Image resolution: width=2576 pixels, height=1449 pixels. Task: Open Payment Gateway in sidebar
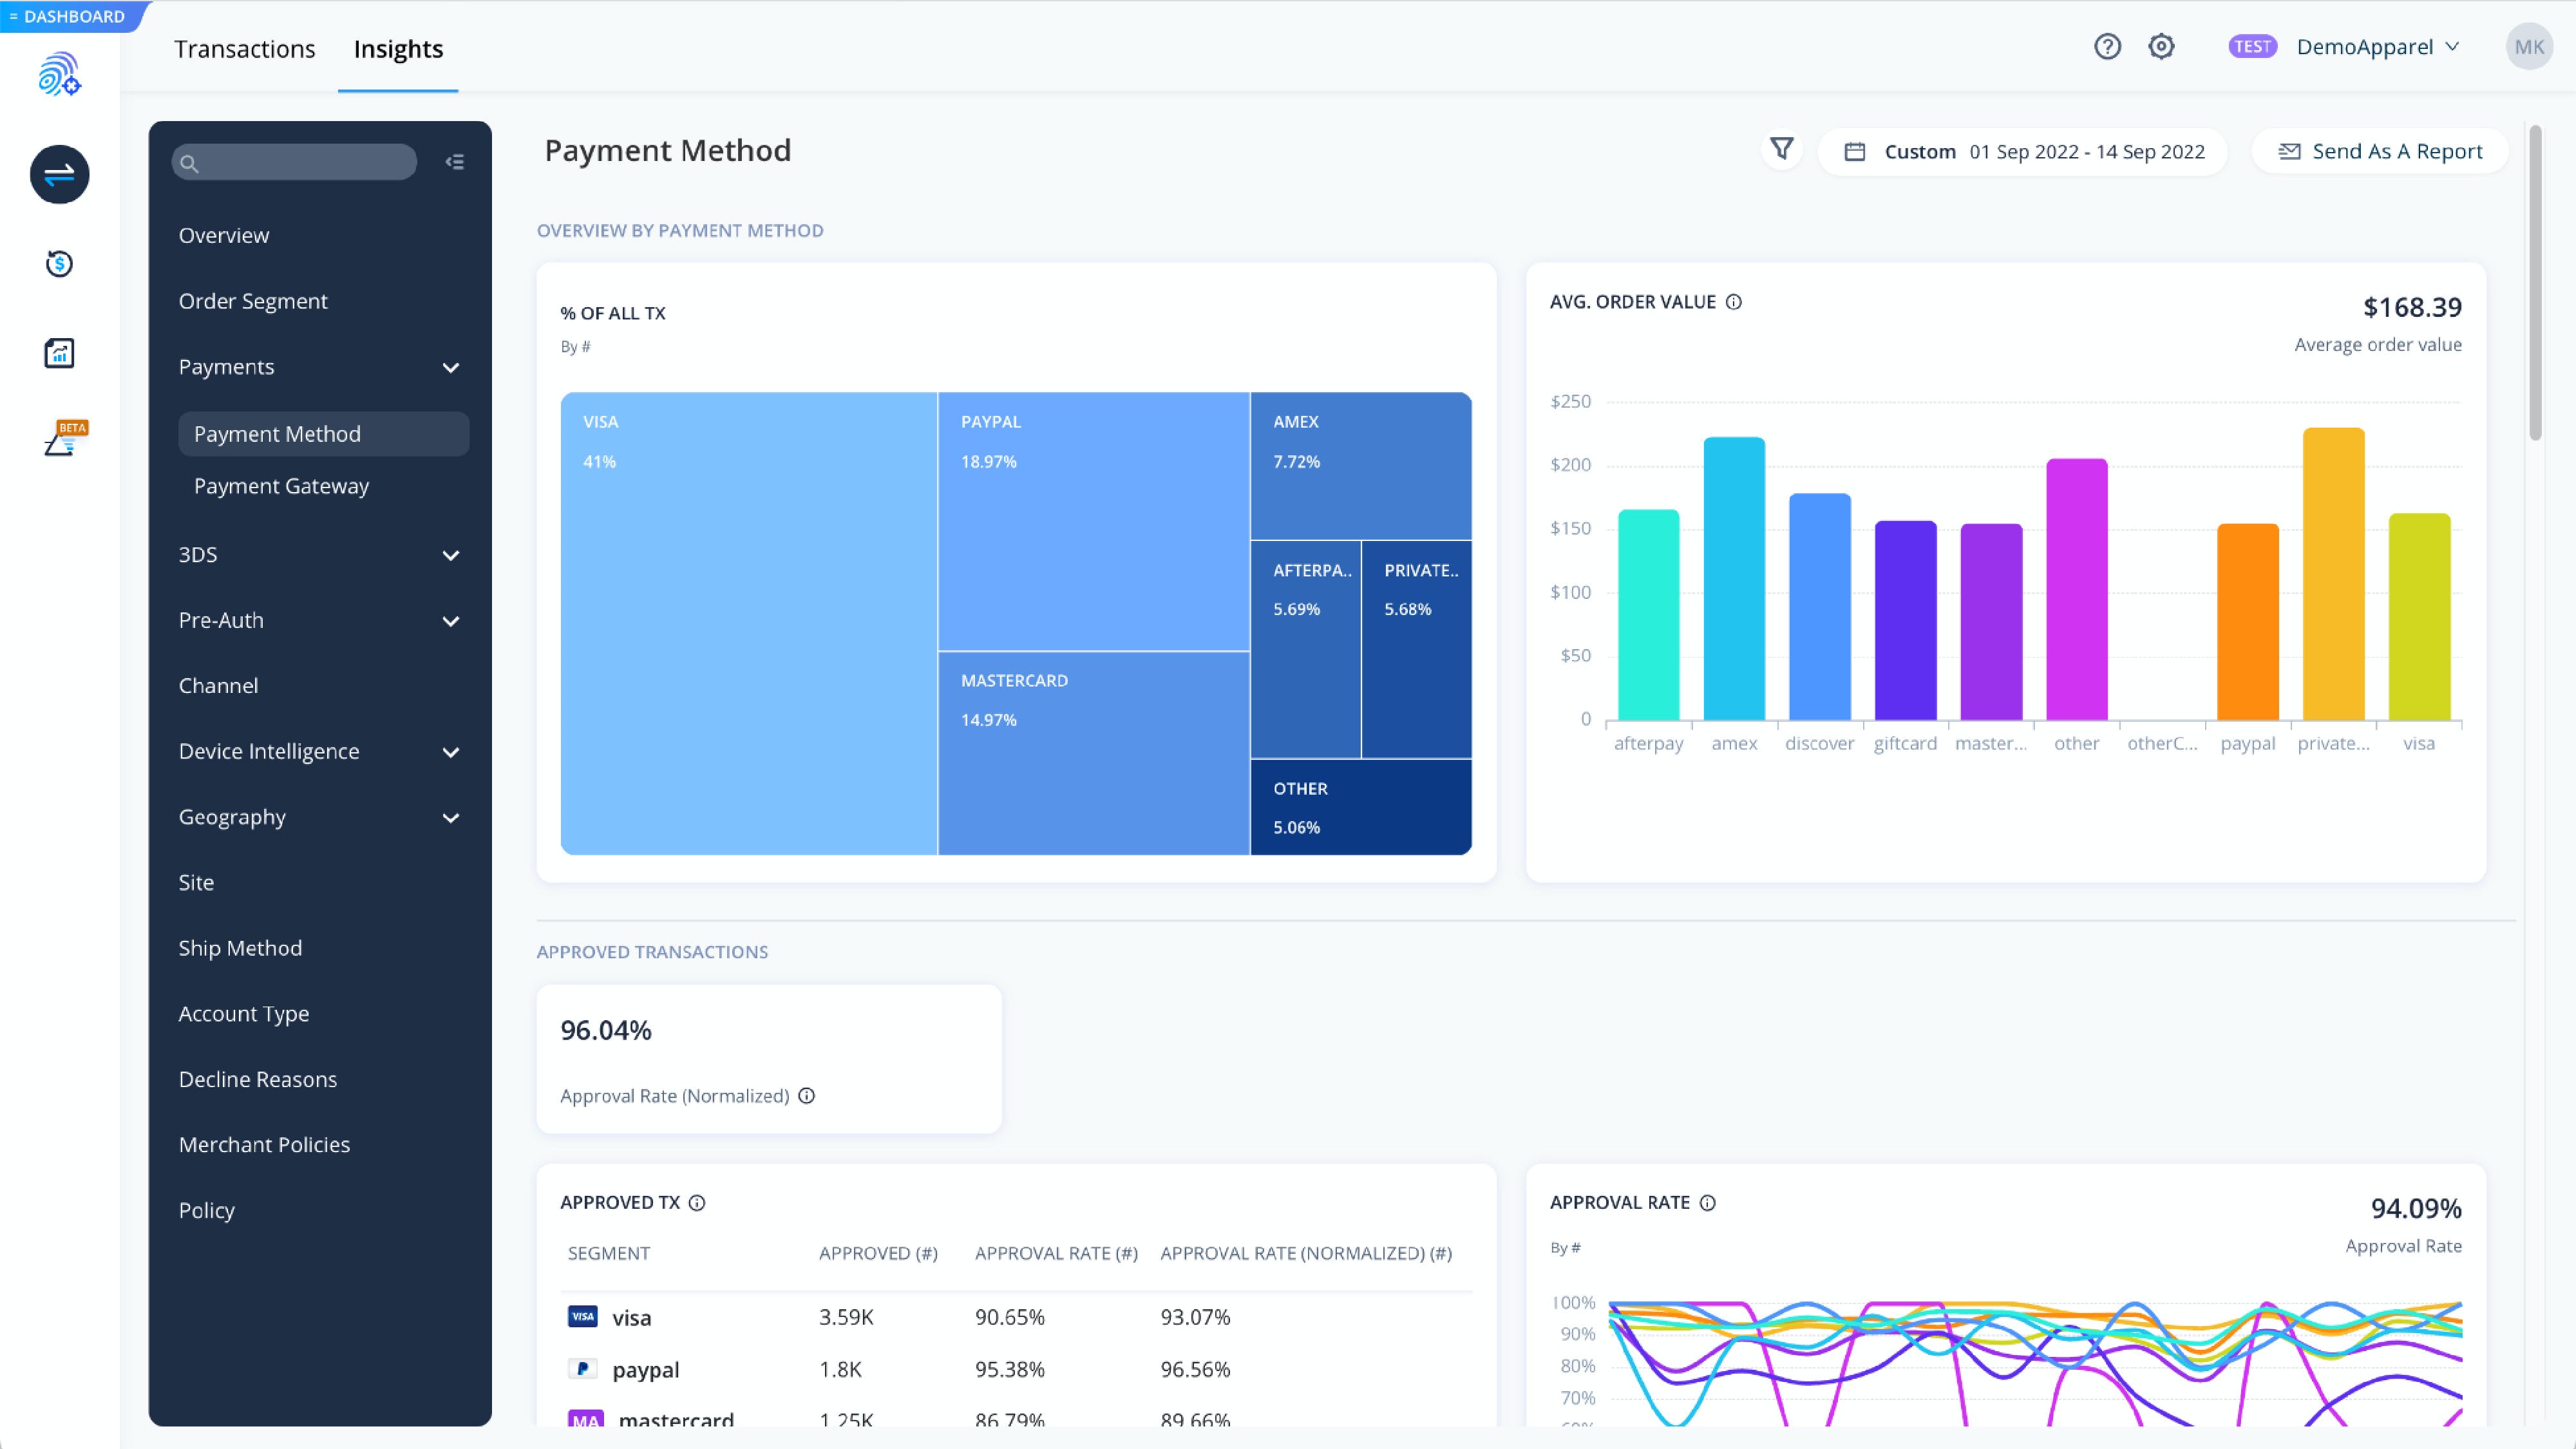tap(281, 486)
